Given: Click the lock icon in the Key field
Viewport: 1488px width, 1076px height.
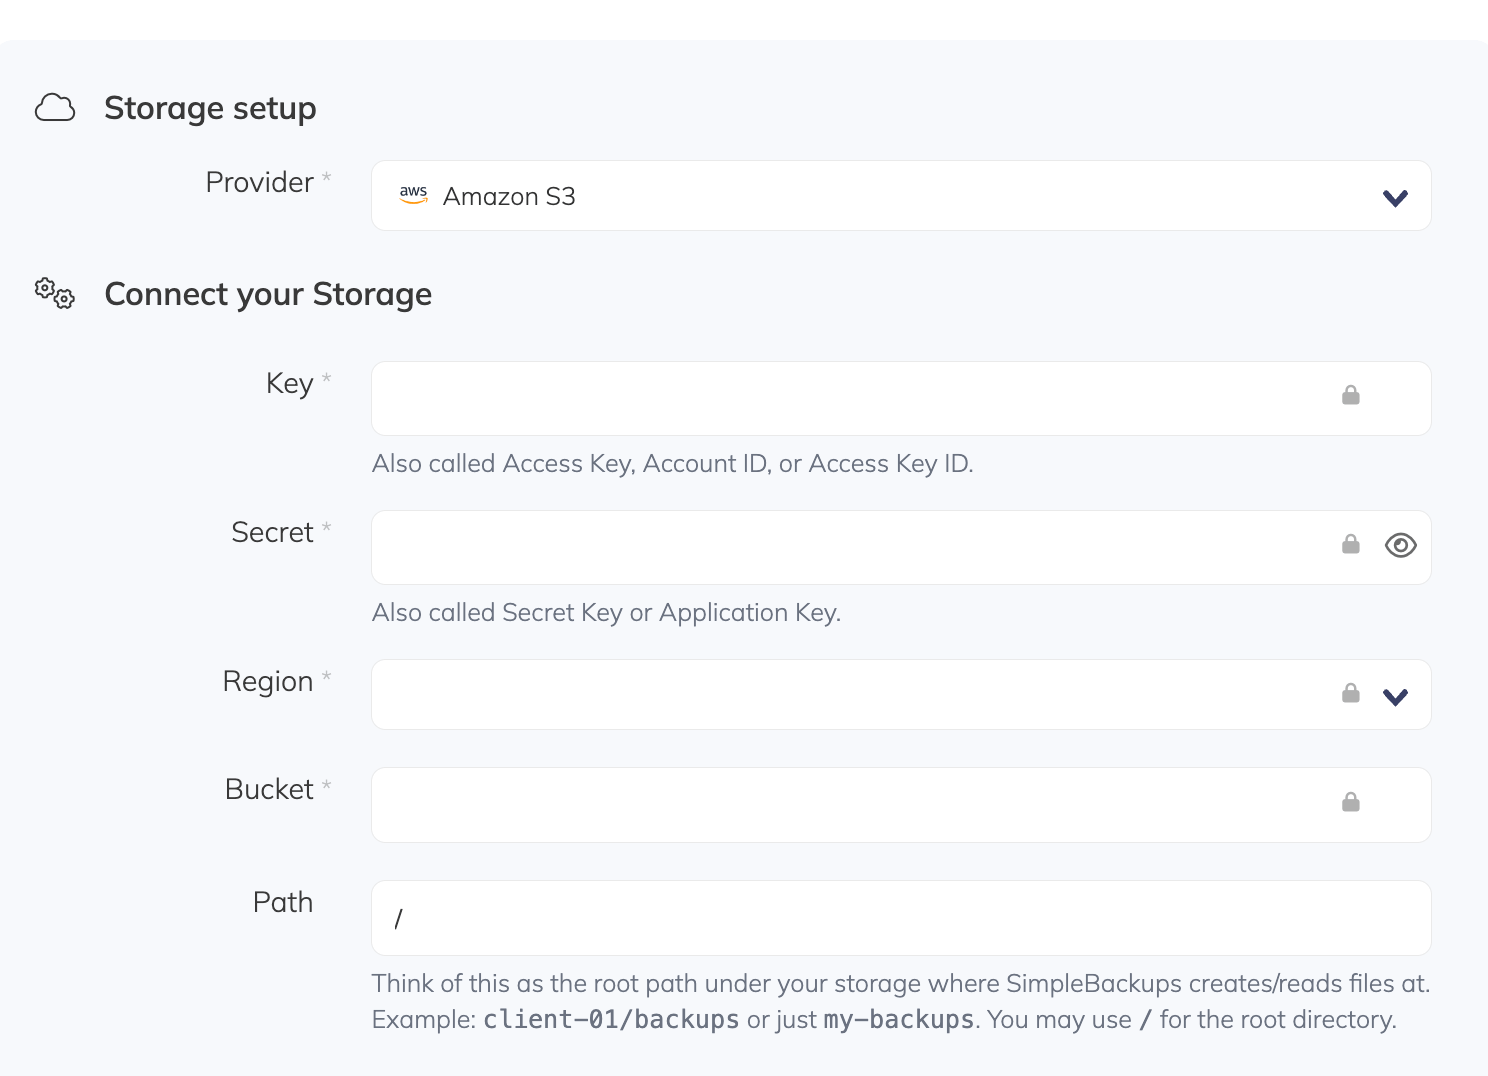Looking at the screenshot, I should coord(1350,395).
